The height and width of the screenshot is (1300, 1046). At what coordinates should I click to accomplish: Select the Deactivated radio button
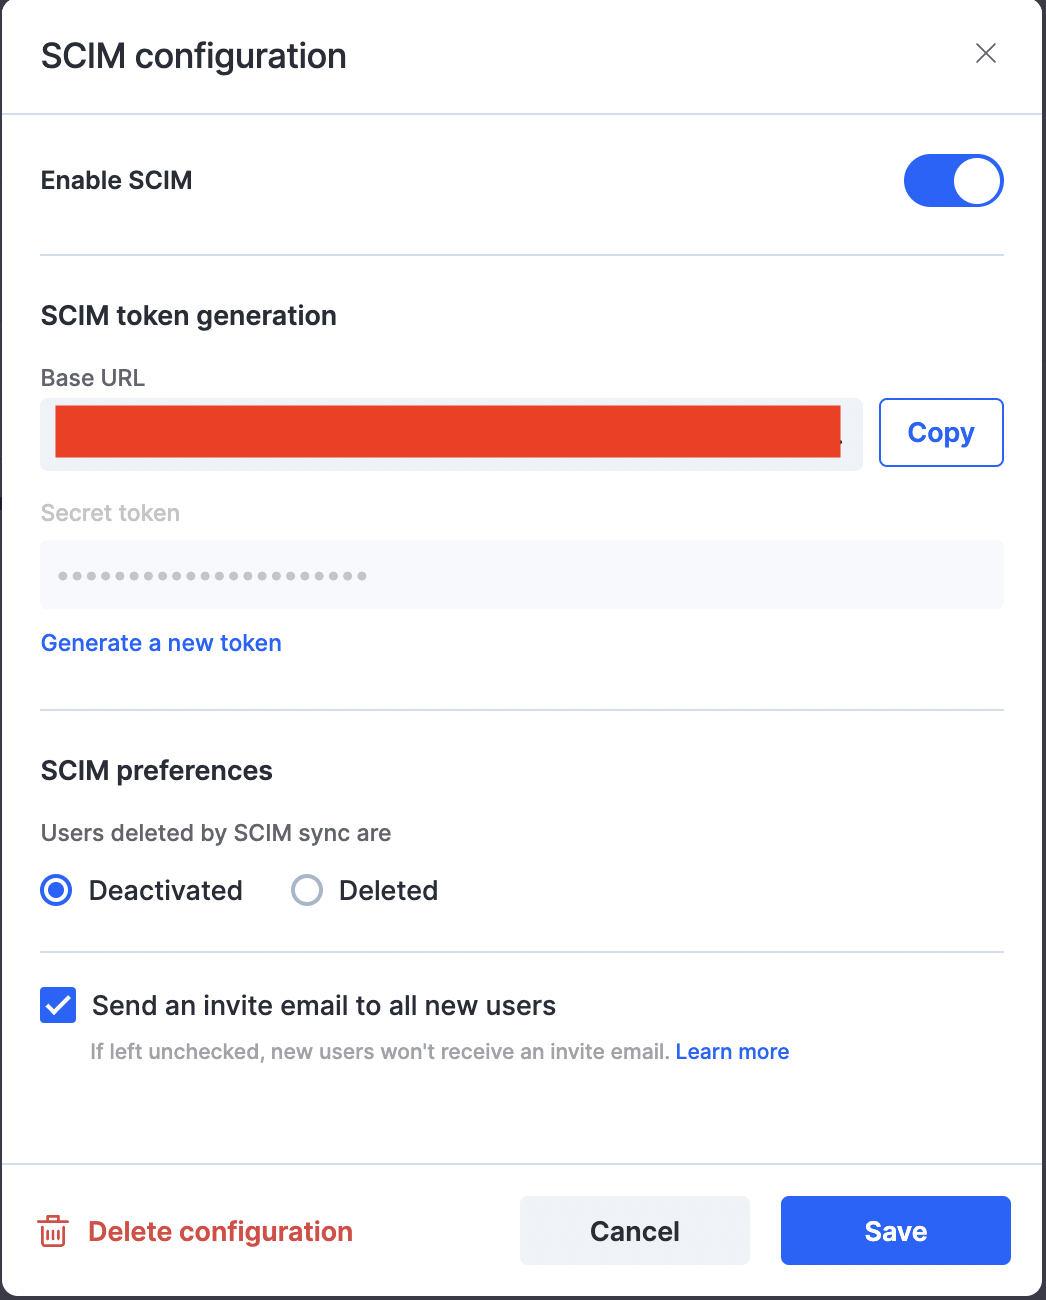coord(57,890)
